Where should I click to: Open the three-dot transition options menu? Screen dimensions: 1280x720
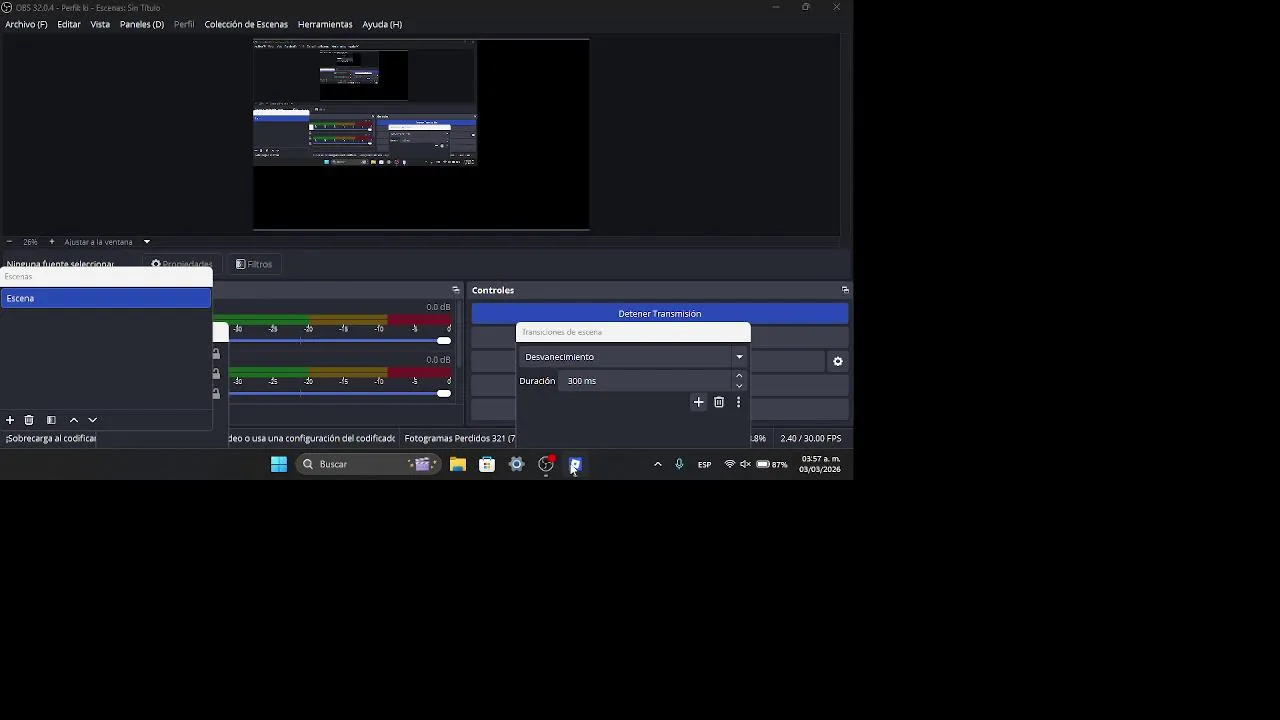(x=738, y=402)
